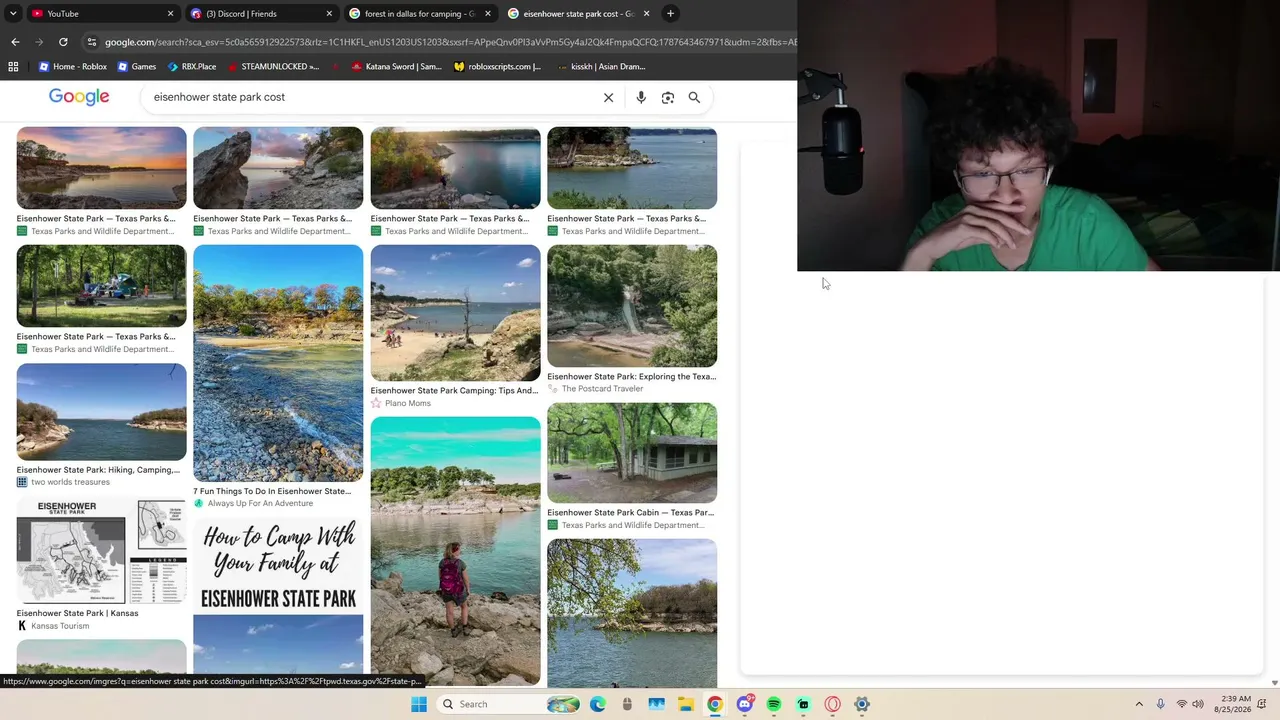Click the Plano Moms source link
This screenshot has height=720, width=1280.
[x=408, y=403]
